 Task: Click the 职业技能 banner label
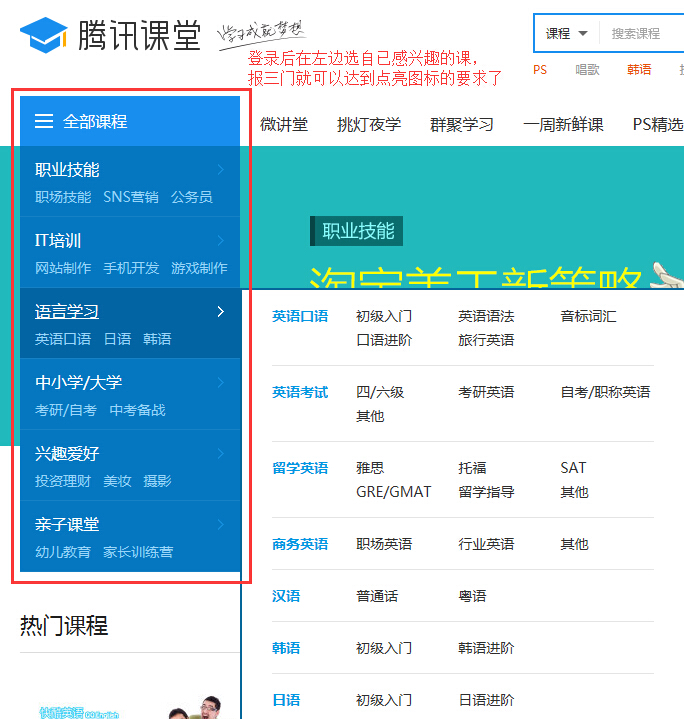(x=357, y=231)
